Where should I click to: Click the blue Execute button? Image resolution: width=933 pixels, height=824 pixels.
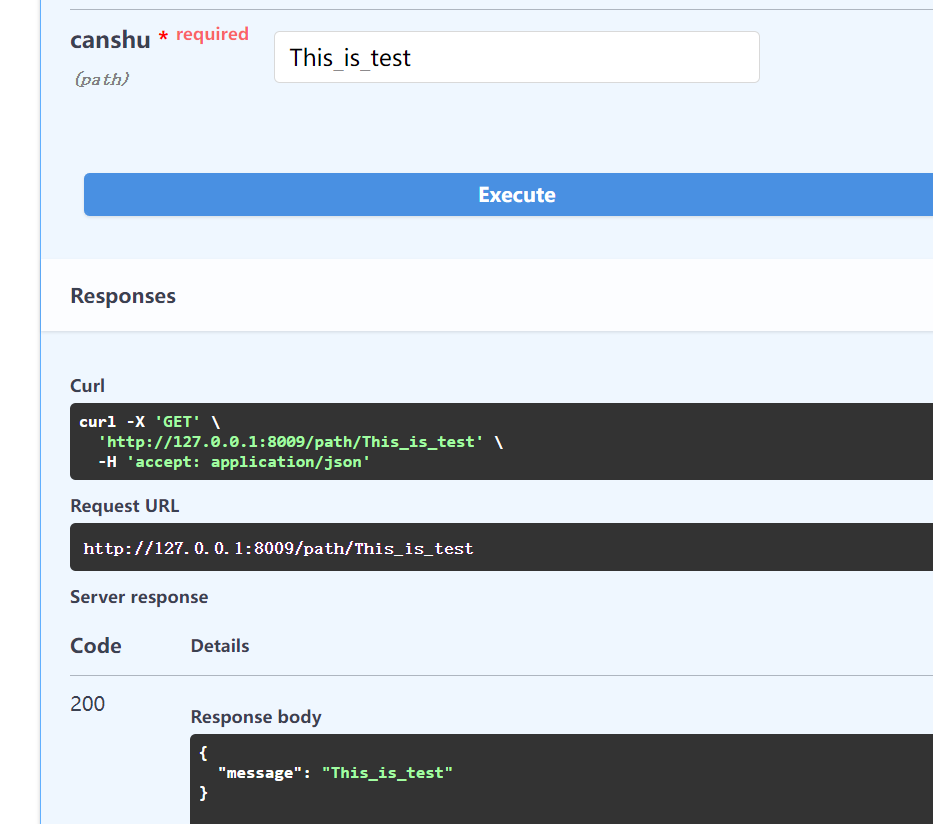(x=516, y=195)
